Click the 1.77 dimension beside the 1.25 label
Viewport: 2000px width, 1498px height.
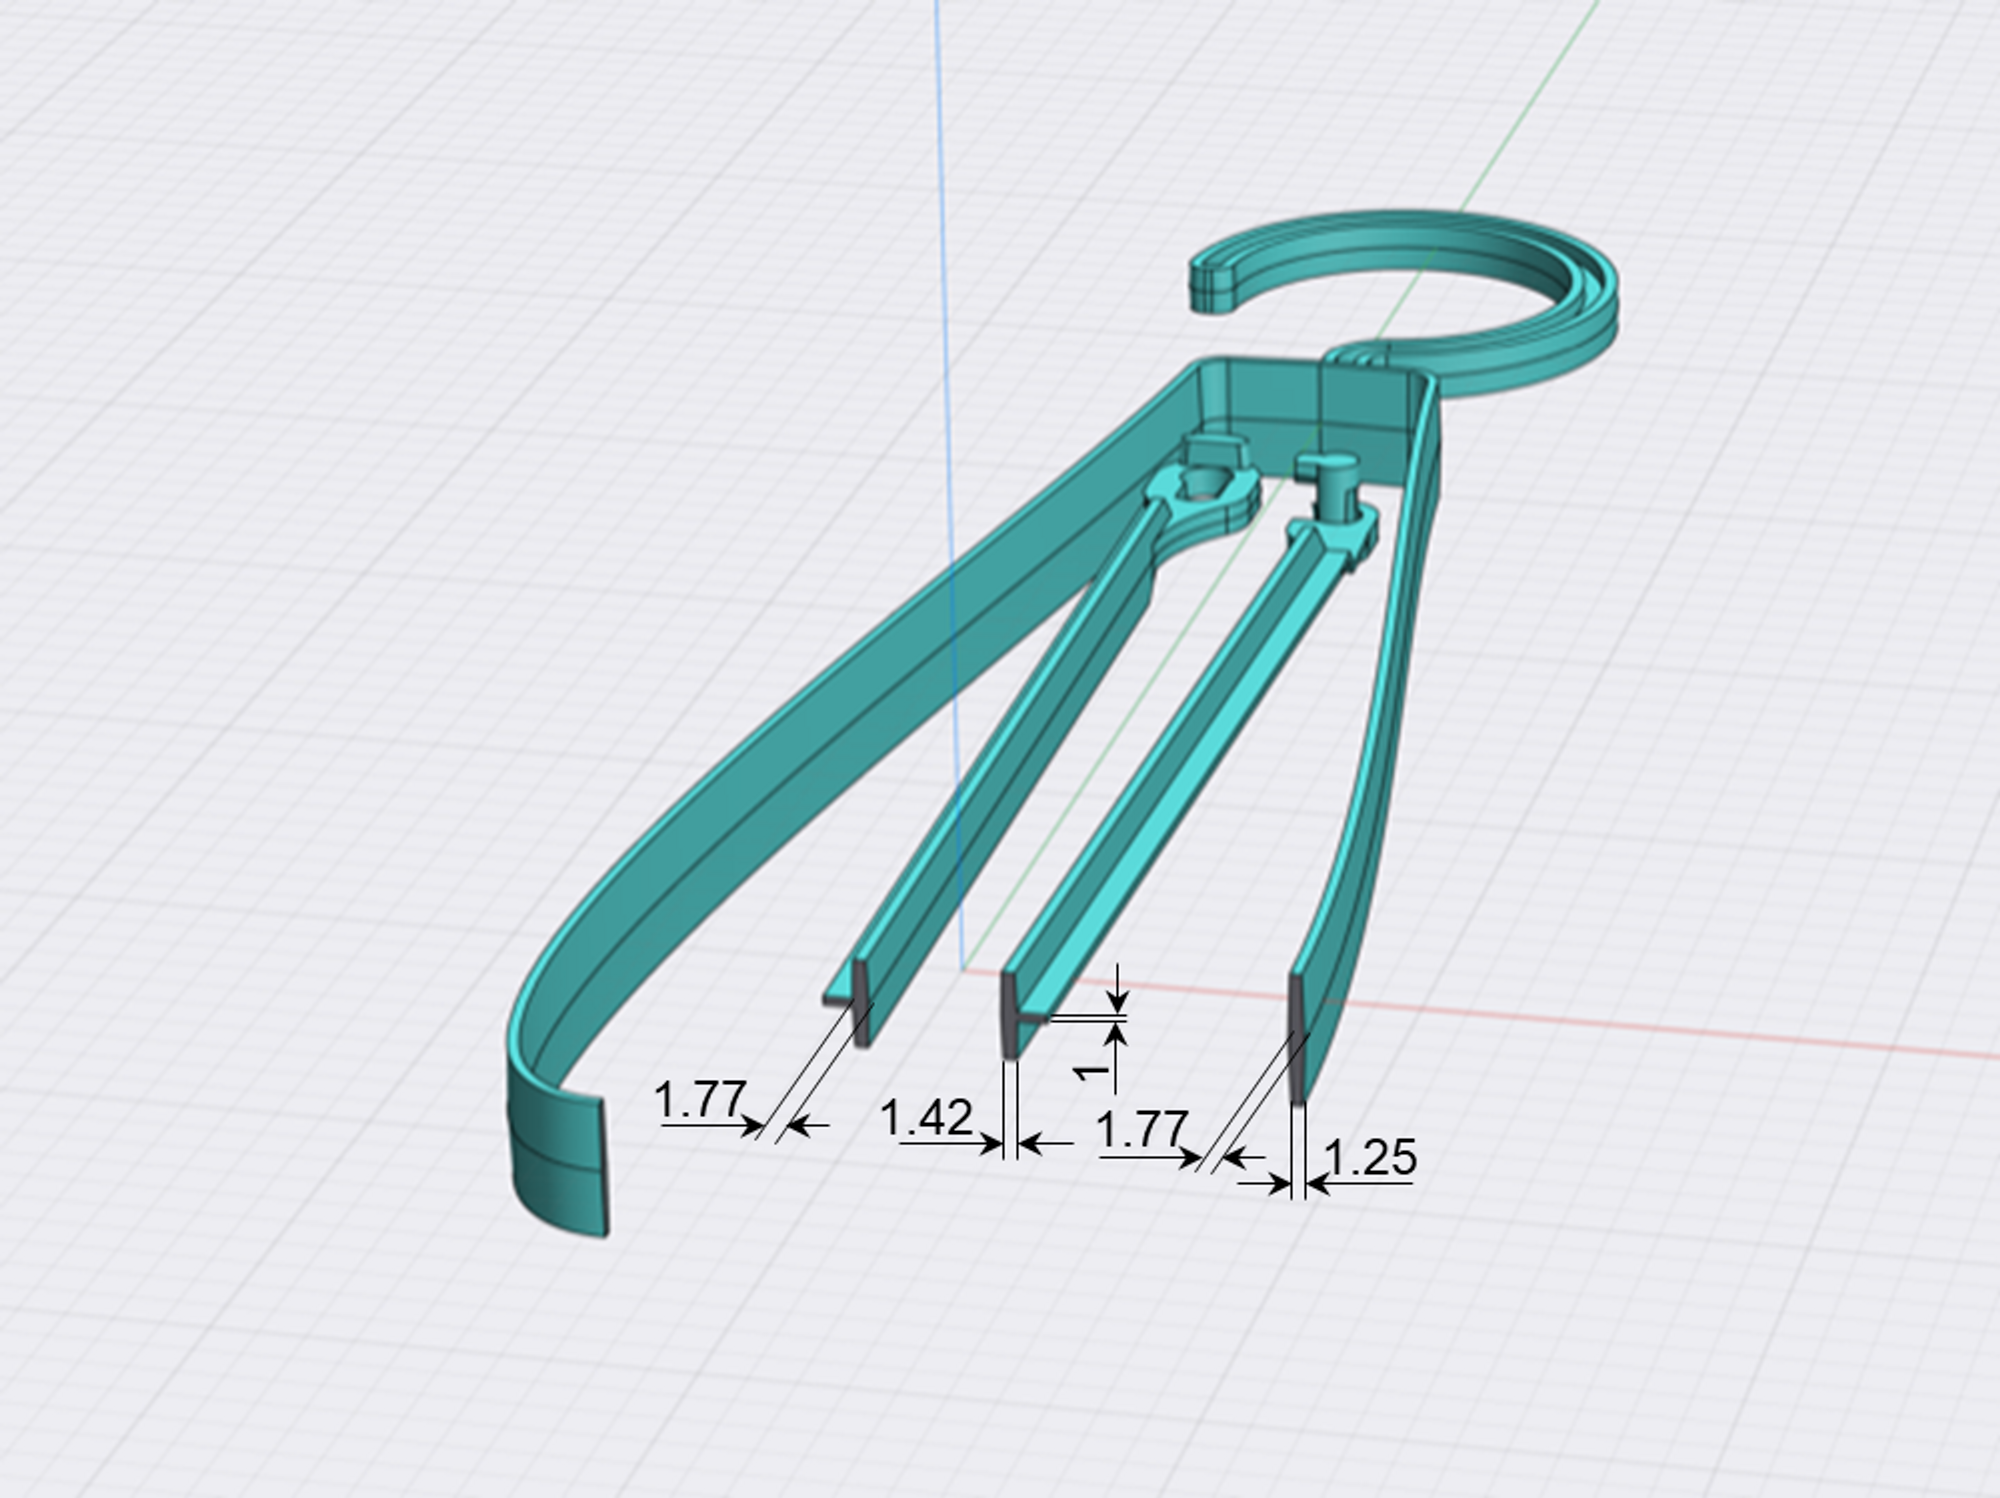coord(1143,1131)
